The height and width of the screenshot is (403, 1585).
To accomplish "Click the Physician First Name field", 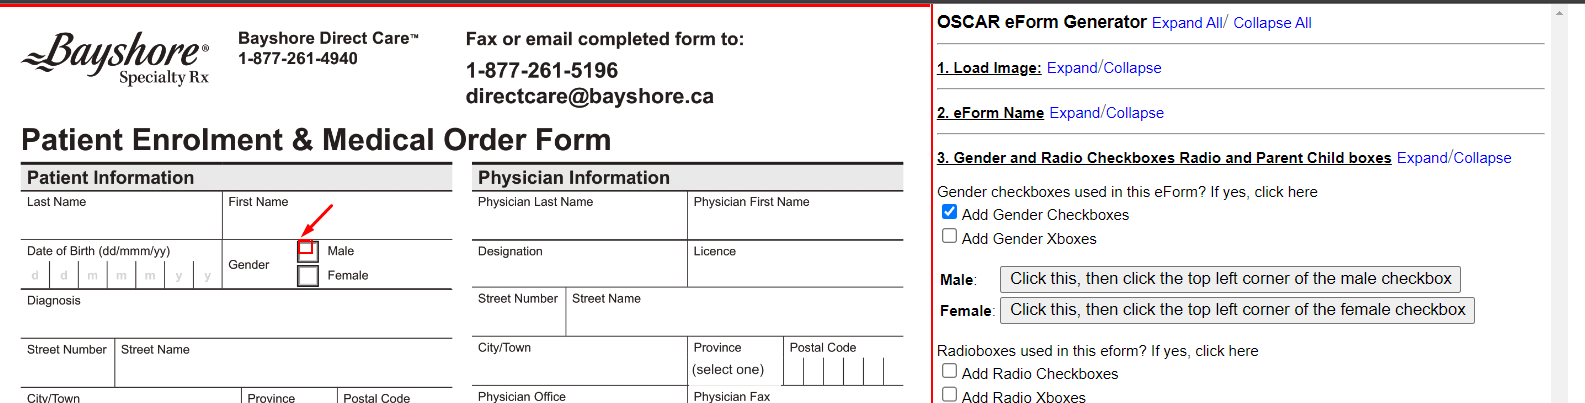I will pos(795,222).
